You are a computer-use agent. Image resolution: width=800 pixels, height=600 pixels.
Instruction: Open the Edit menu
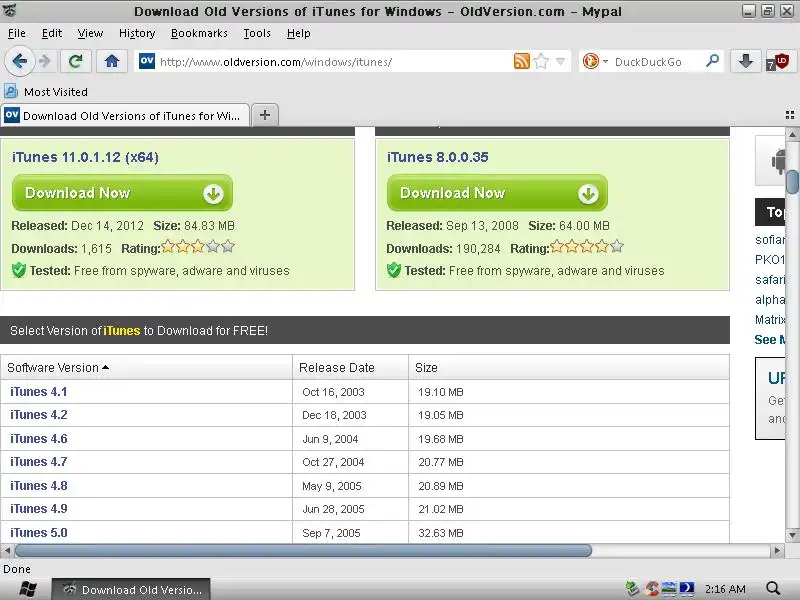tap(52, 33)
